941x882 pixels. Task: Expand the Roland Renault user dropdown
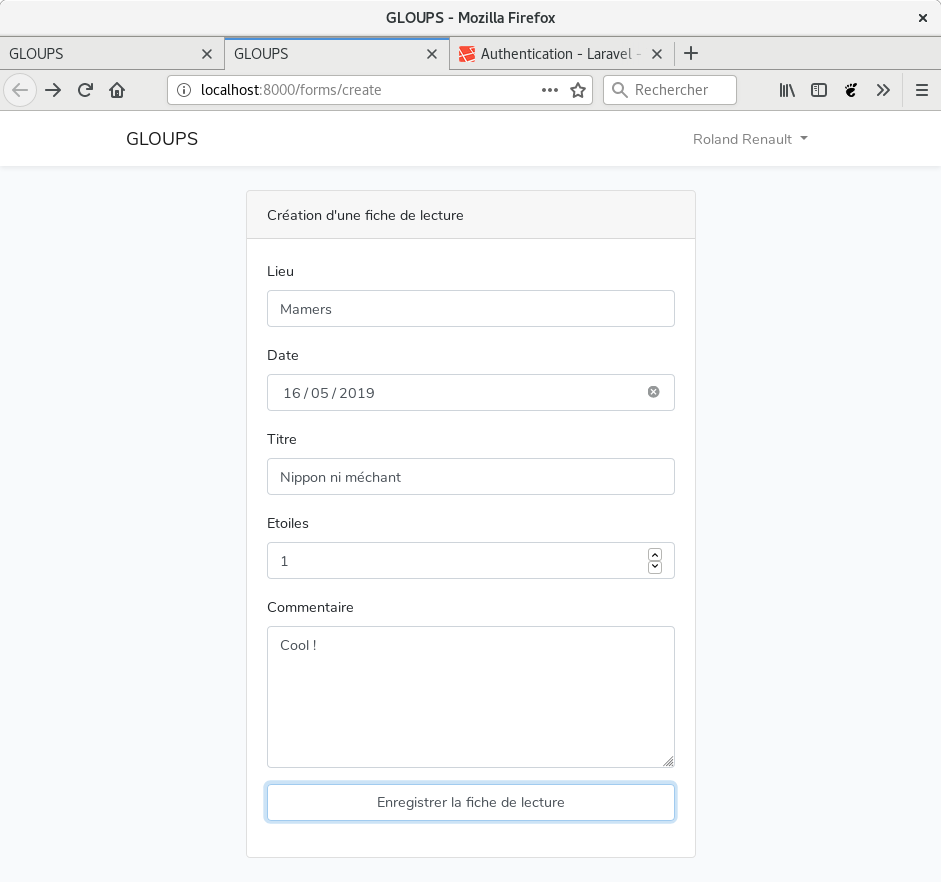tap(749, 139)
